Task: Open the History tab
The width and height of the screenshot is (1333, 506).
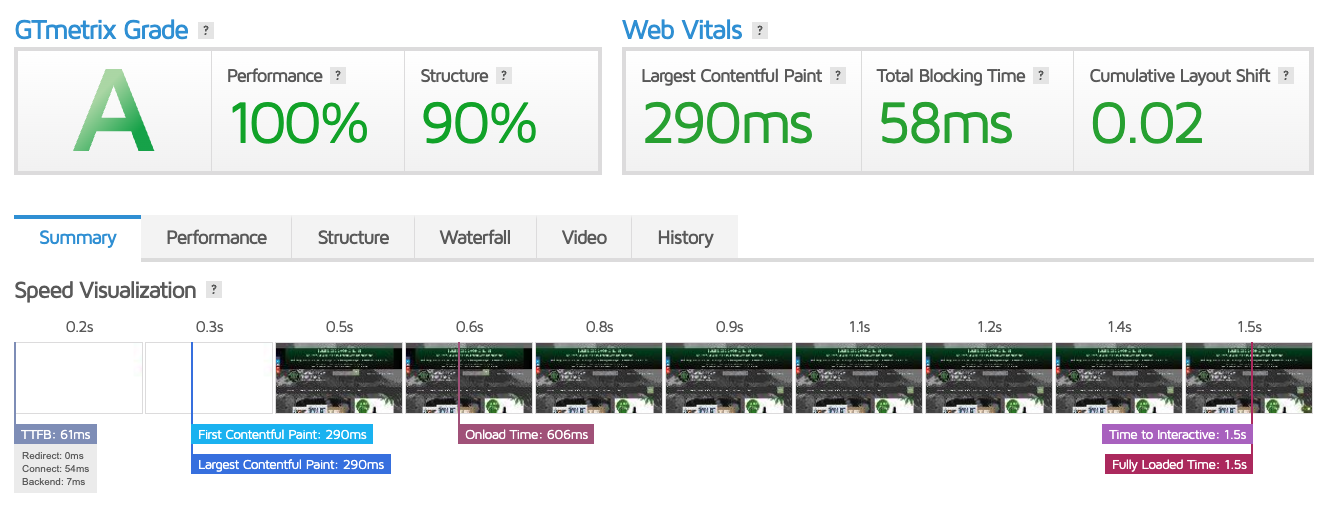Action: (685, 238)
